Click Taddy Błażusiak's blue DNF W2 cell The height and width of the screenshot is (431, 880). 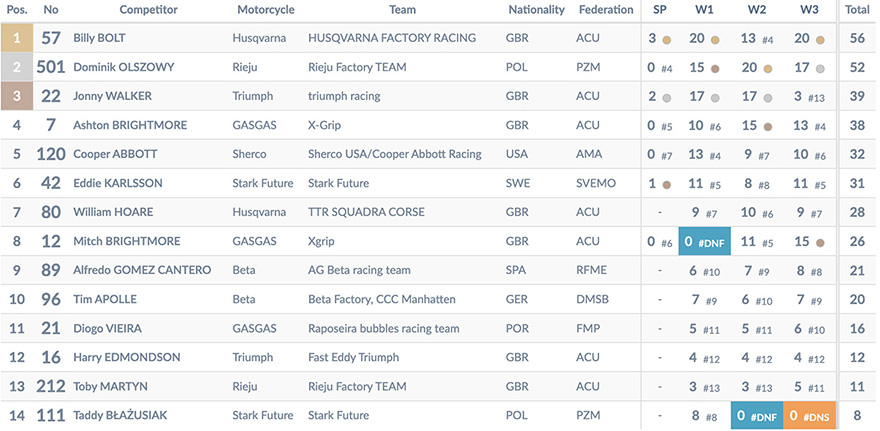pyautogui.click(x=757, y=416)
